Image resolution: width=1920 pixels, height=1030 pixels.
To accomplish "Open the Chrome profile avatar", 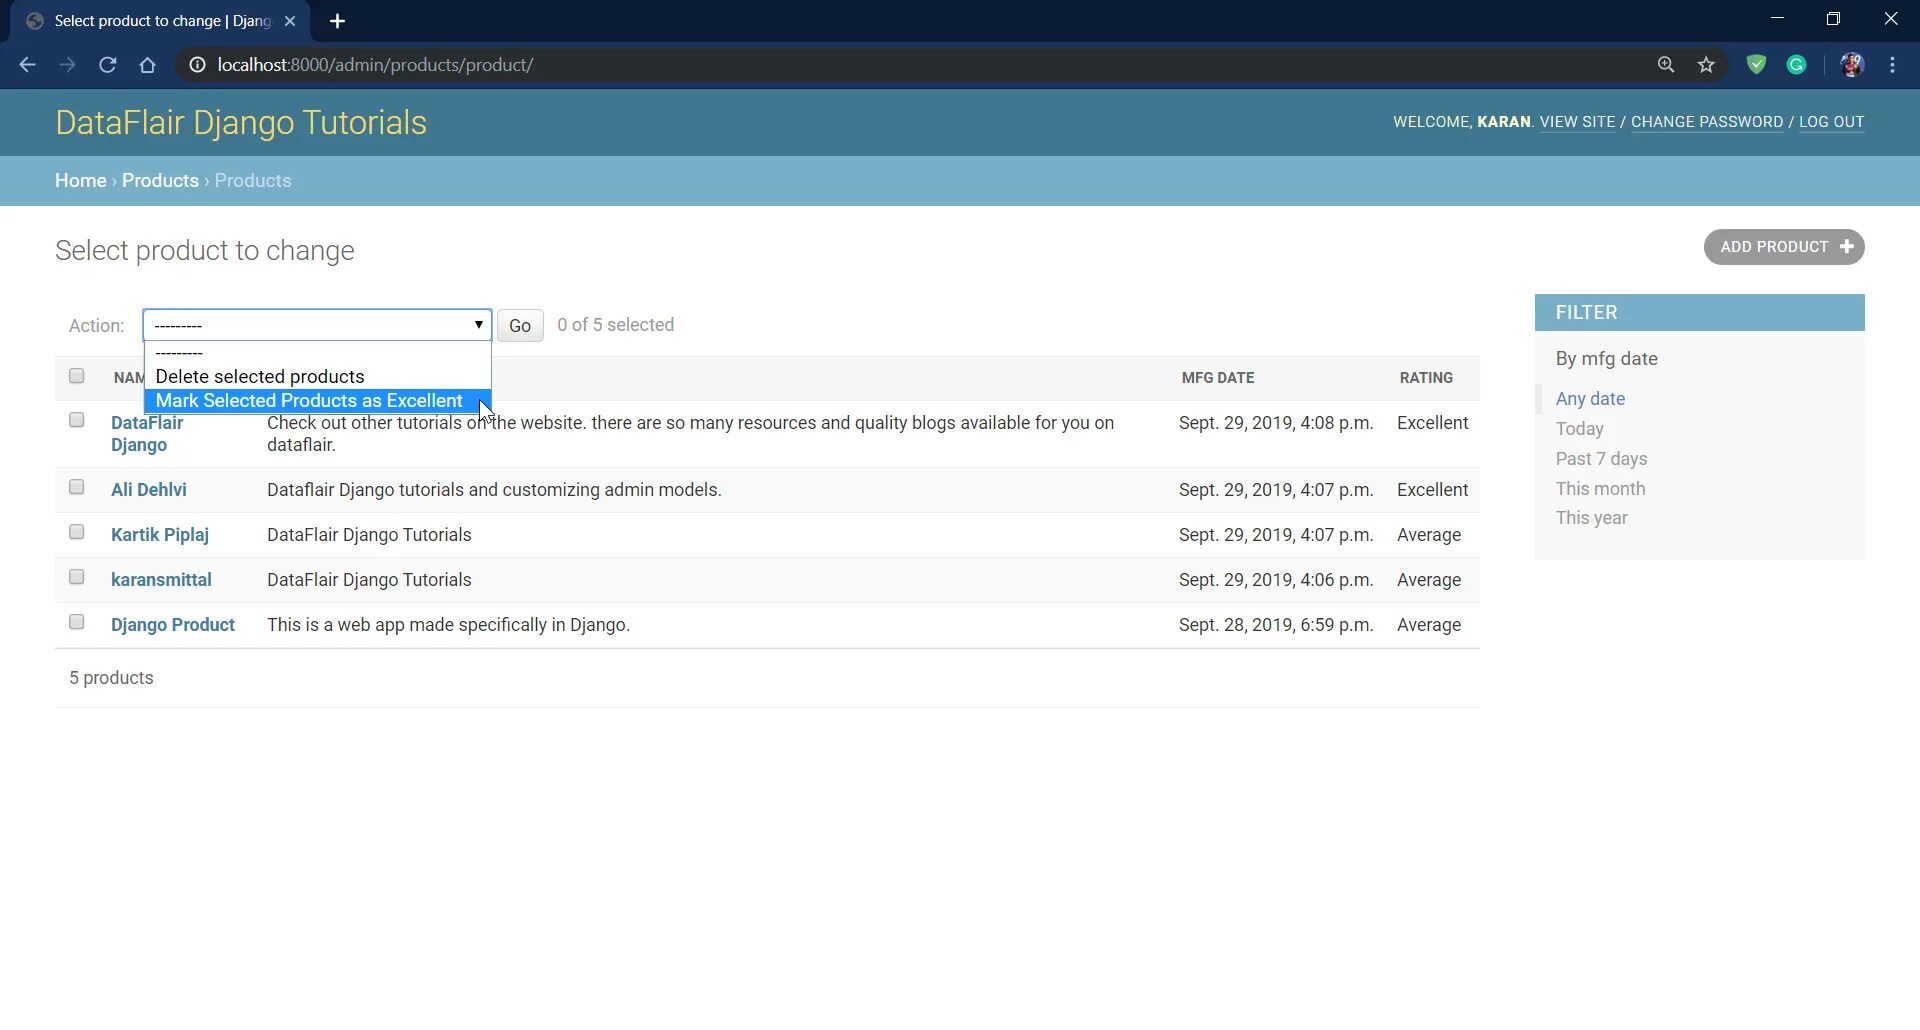I will pyautogui.click(x=1852, y=65).
